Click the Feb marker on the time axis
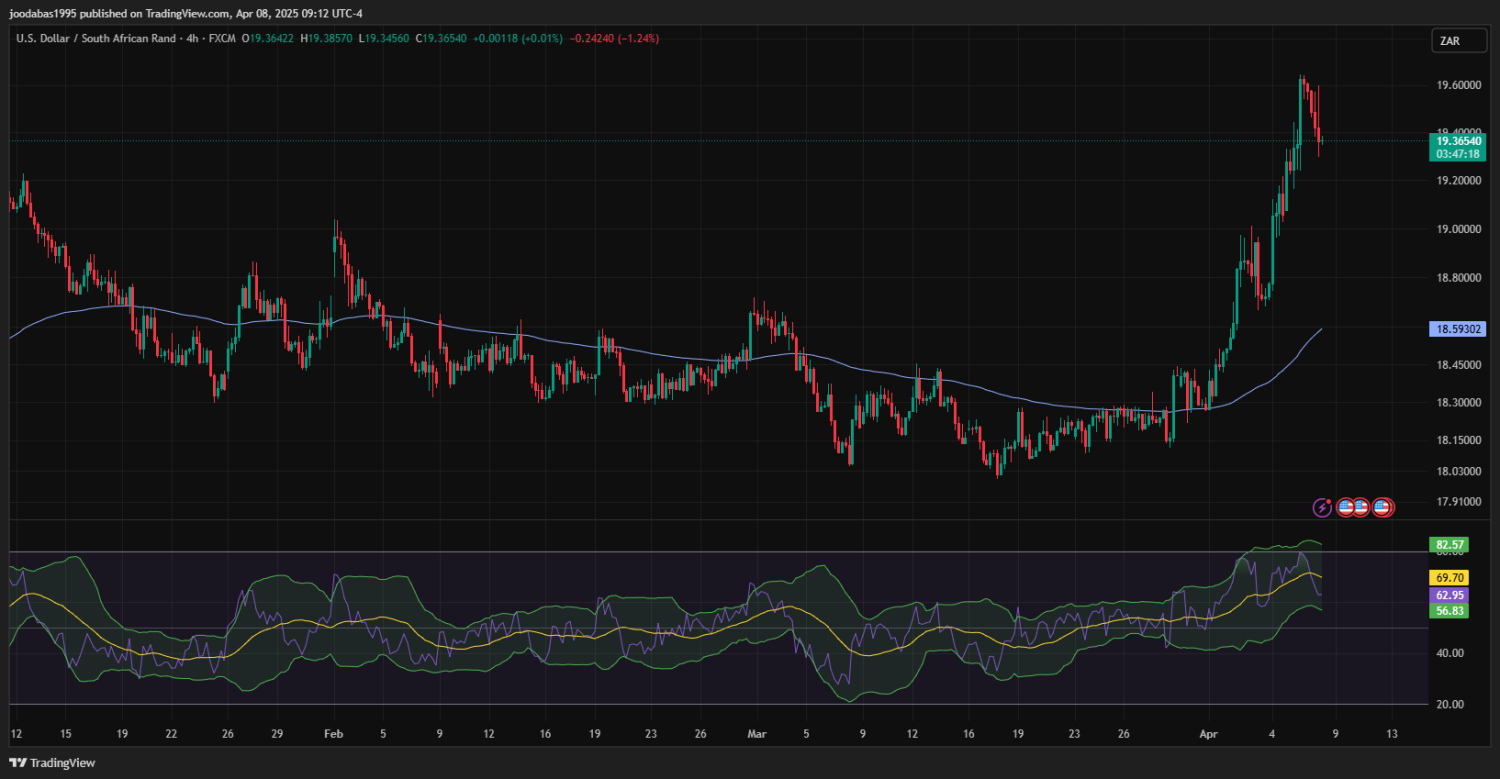Viewport: 1500px width, 779px height. click(334, 734)
